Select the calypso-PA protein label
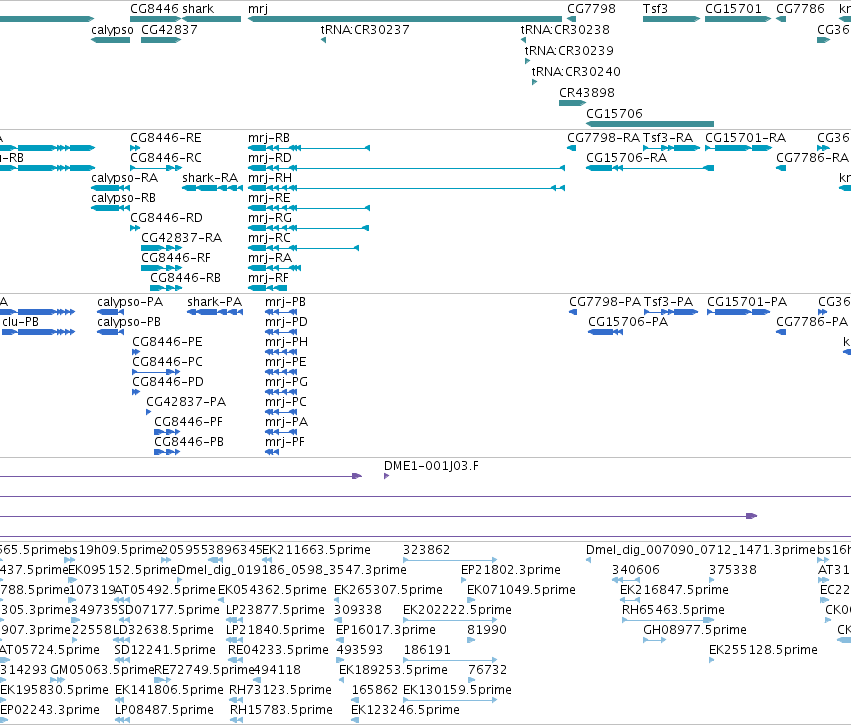The height and width of the screenshot is (725, 851). click(x=130, y=302)
